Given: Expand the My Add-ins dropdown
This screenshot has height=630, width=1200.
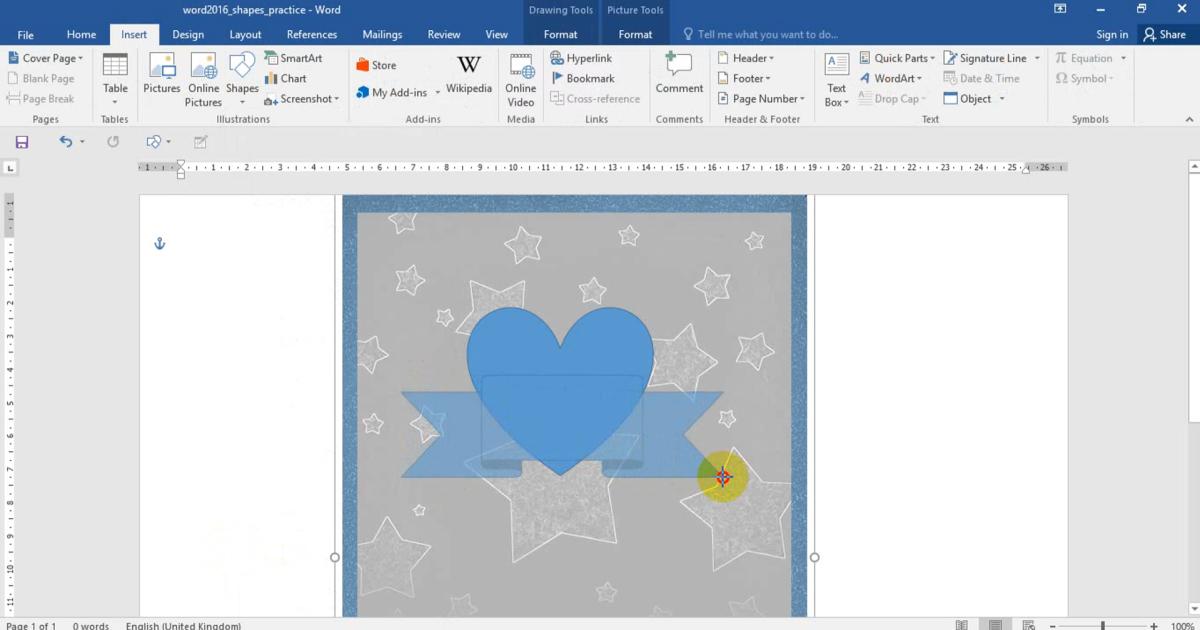Looking at the screenshot, I should click(437, 93).
